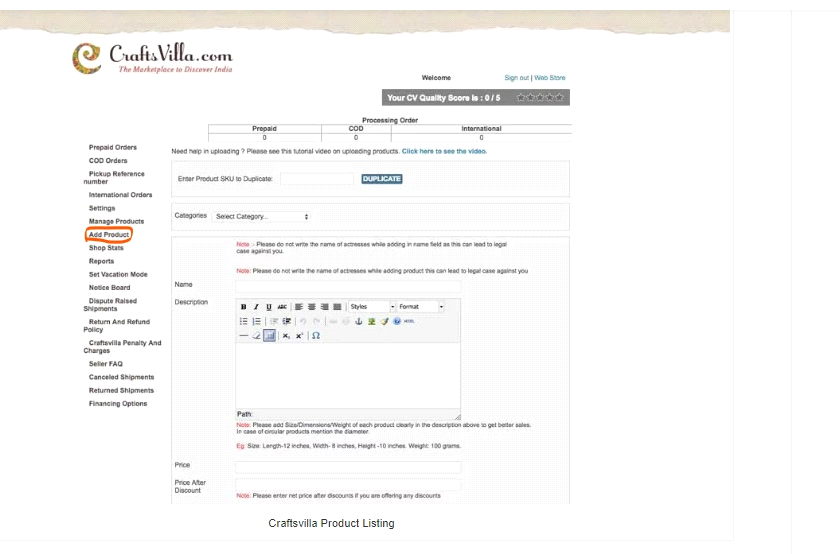Open the Select Category dropdown
The width and height of the screenshot is (840, 554).
tap(261, 216)
